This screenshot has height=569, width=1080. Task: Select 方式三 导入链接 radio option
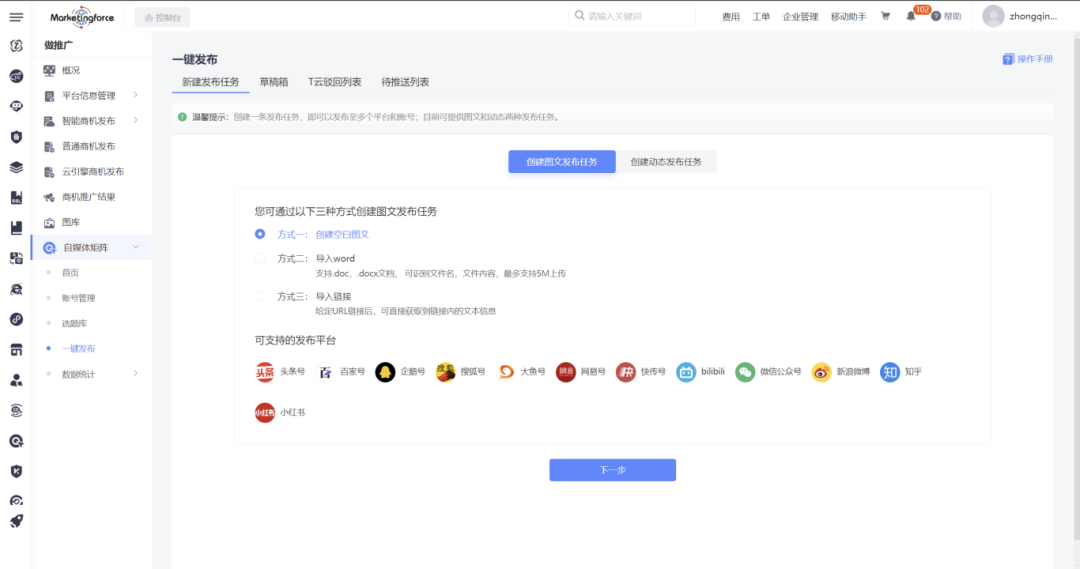(x=260, y=296)
